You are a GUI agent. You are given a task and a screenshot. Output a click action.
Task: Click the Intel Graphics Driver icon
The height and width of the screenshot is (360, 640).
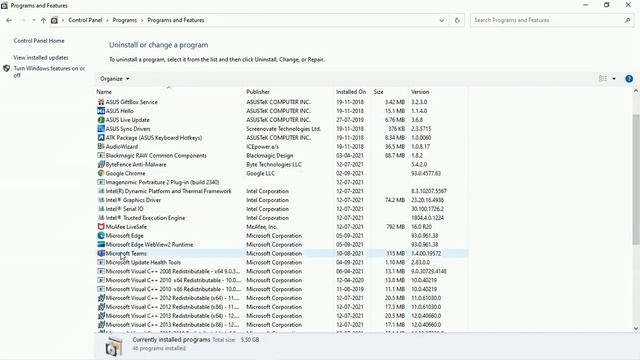pos(101,200)
